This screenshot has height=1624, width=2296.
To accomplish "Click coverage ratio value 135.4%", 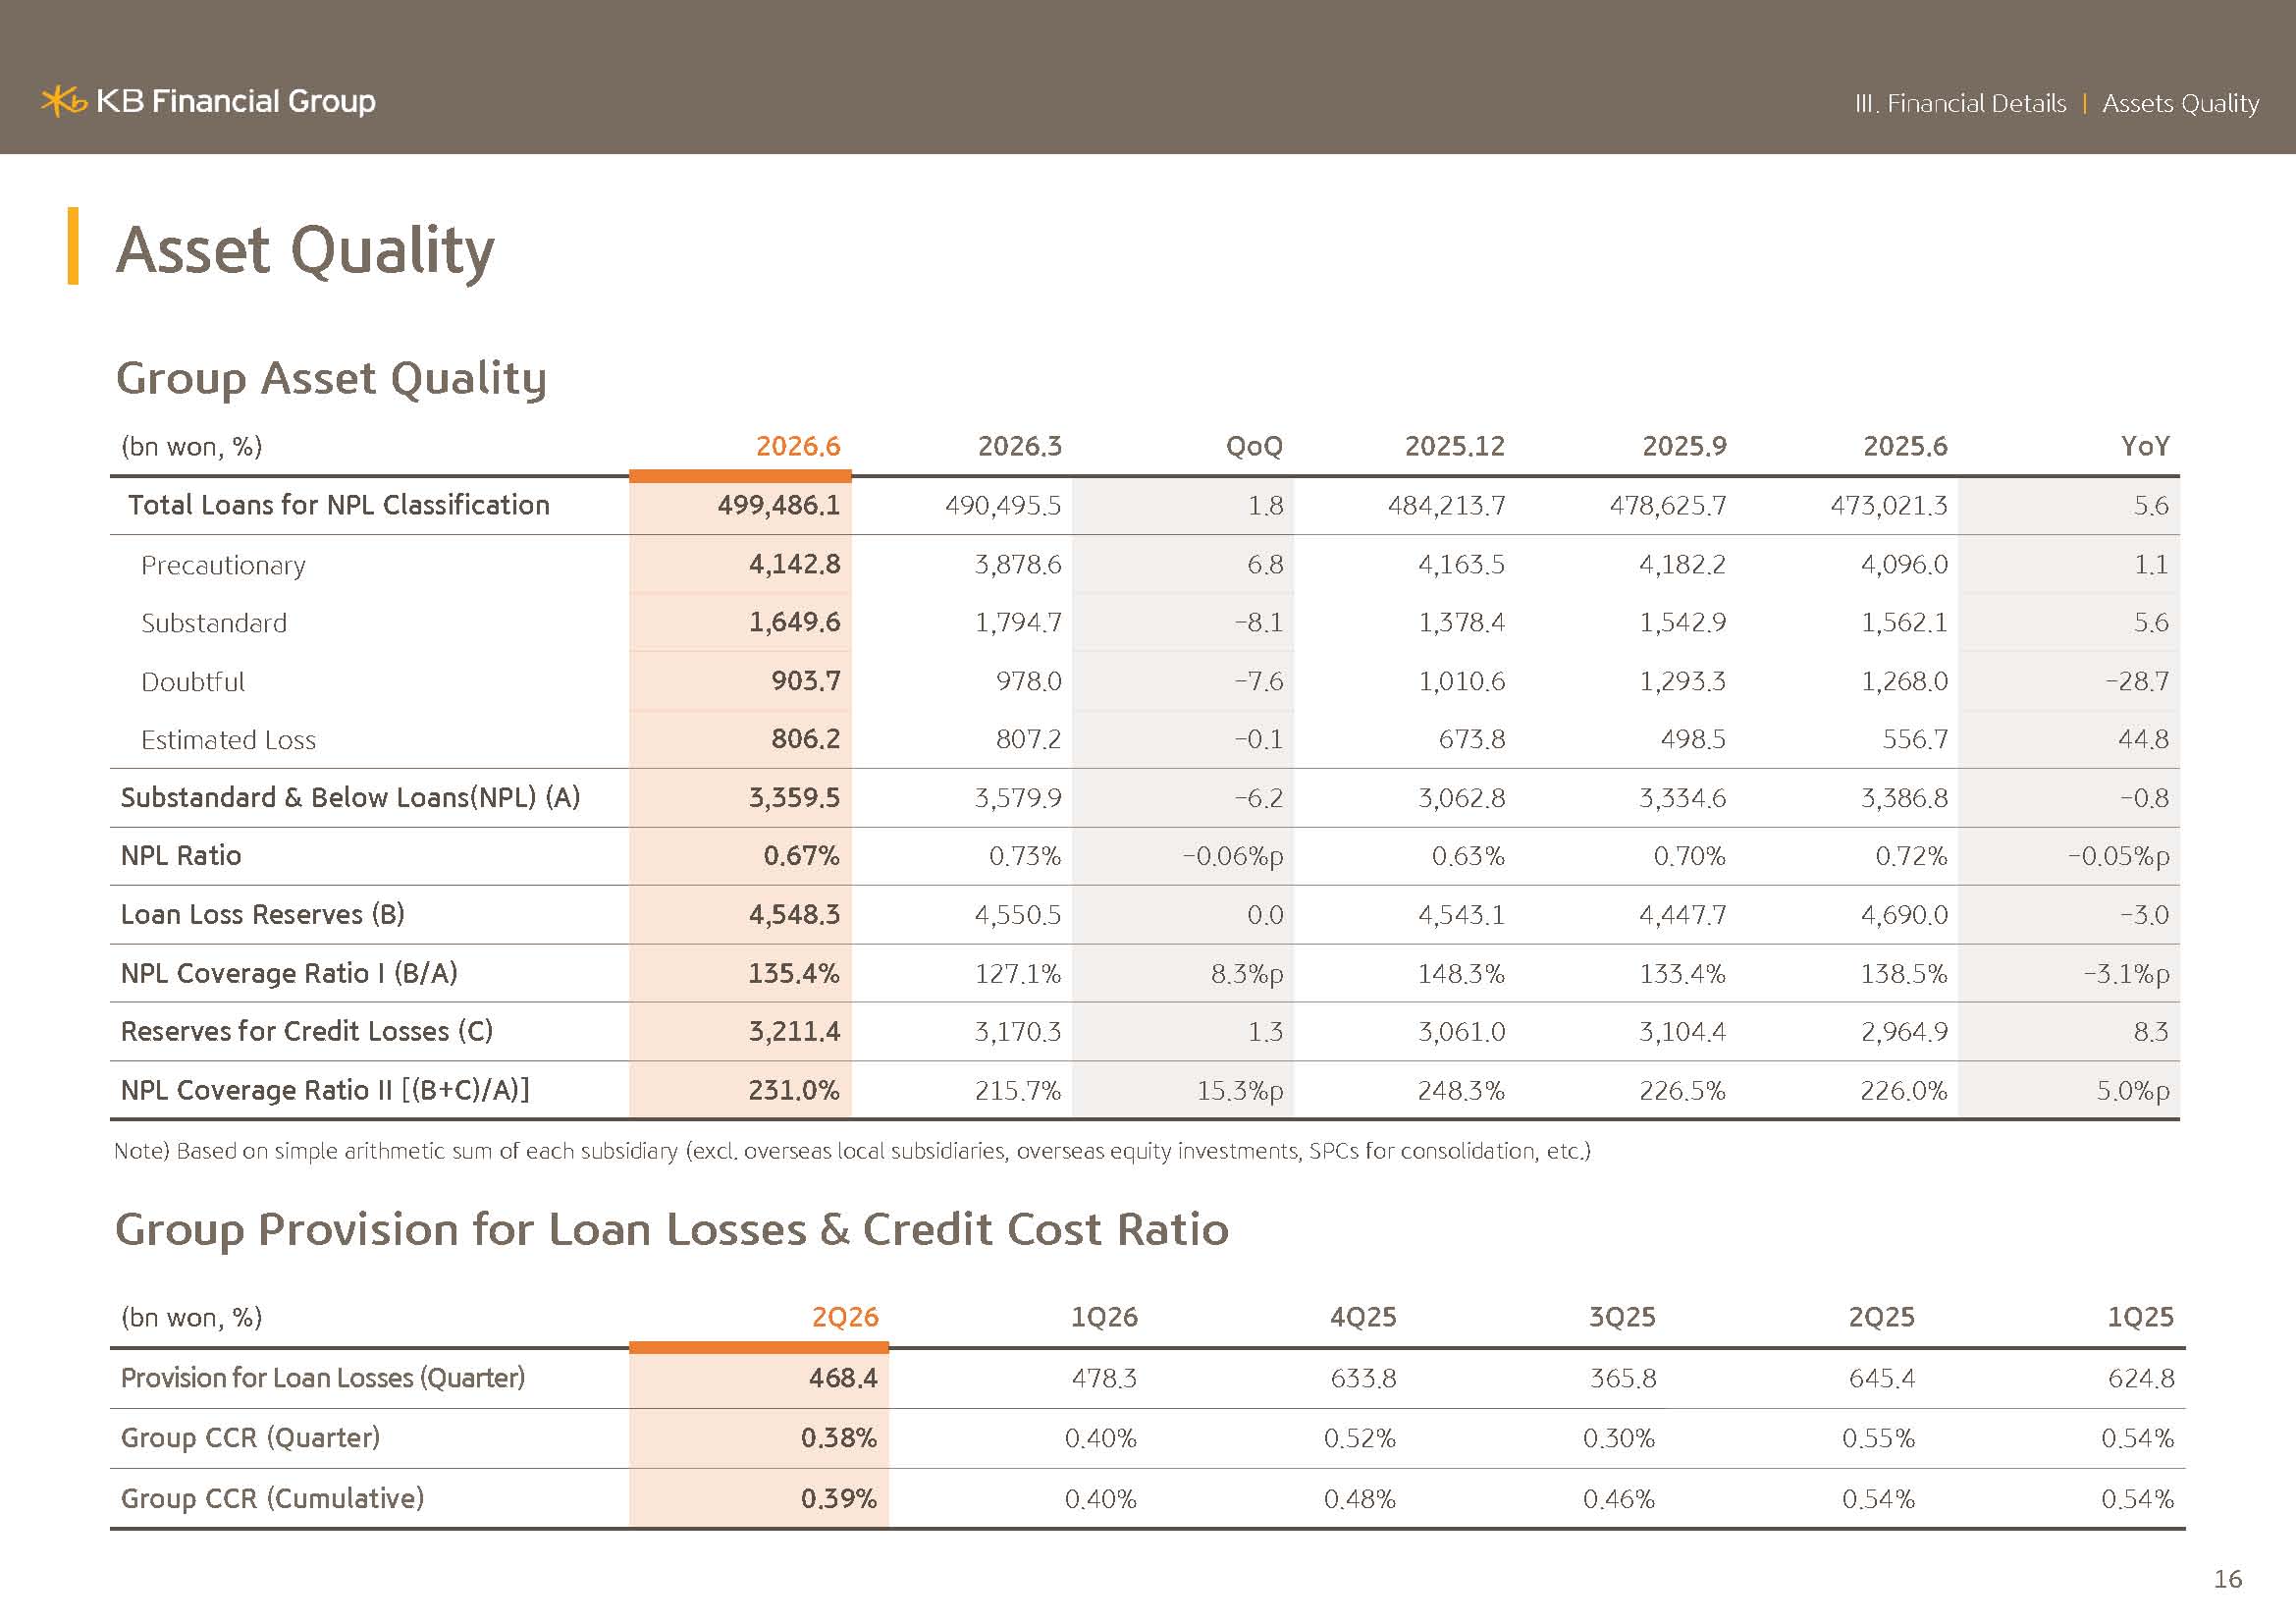I will 794,974.
